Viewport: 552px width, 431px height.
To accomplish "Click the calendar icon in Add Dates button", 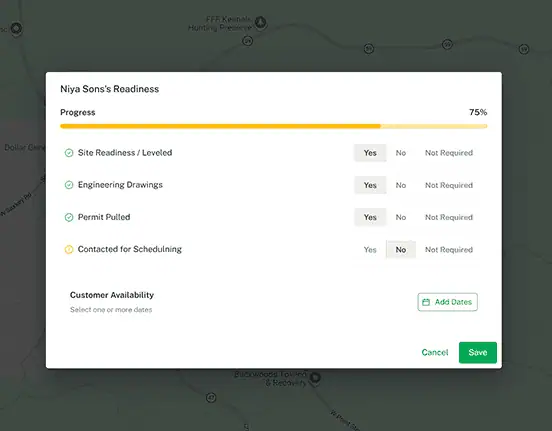I will point(426,302).
